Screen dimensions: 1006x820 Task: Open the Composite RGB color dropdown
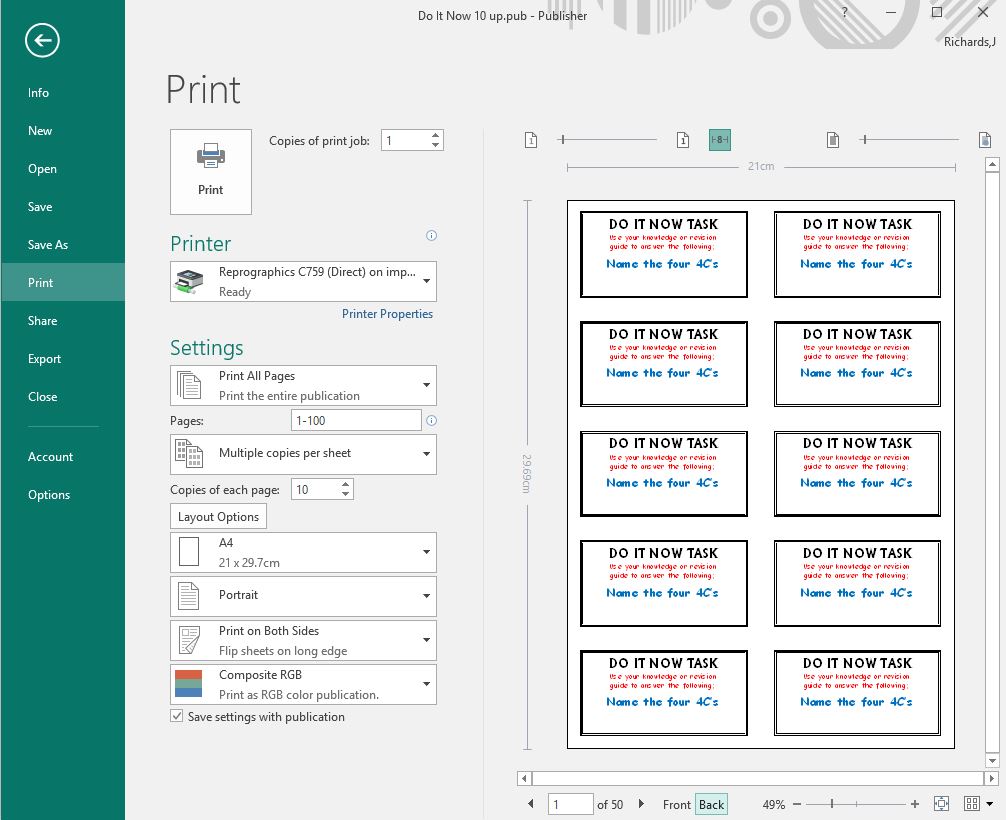303,684
